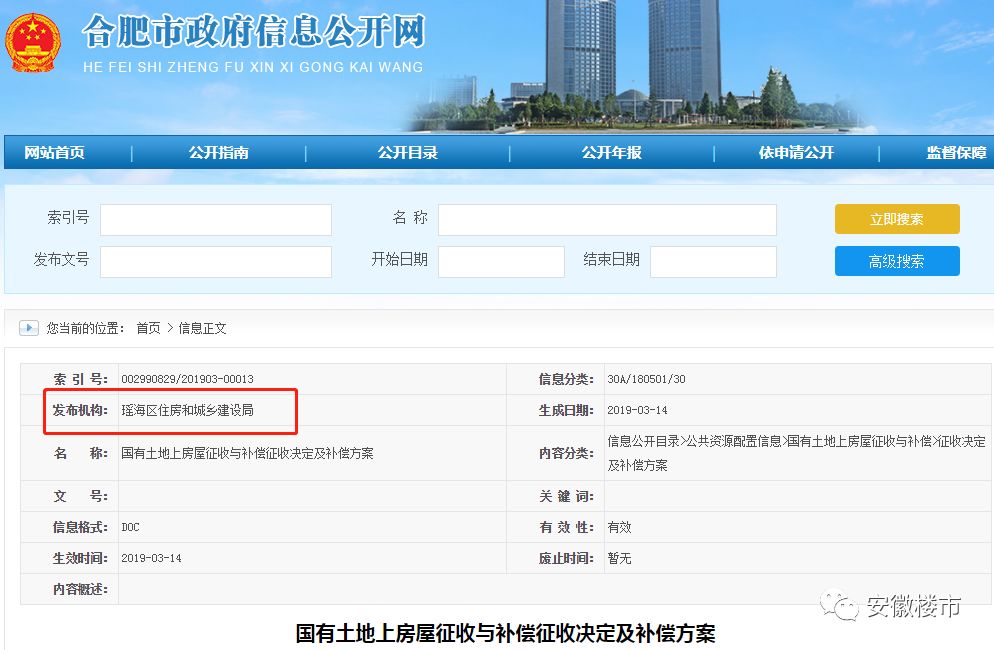Go to the 公开指南 menu item
The height and width of the screenshot is (650, 994).
(x=218, y=153)
